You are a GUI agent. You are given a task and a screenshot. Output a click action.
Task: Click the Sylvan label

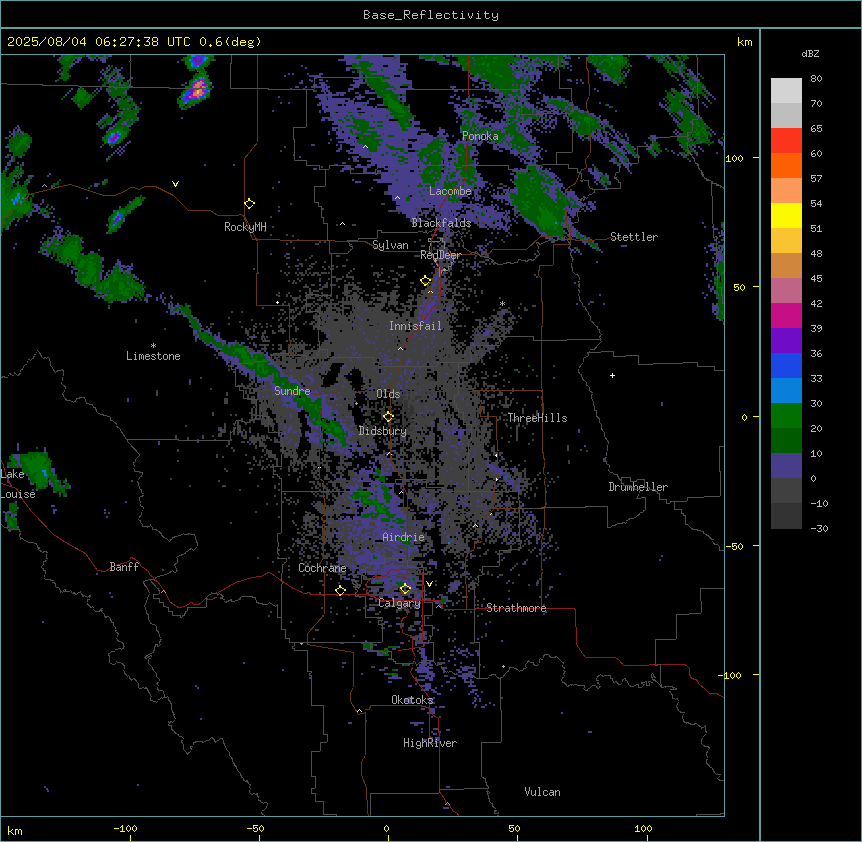click(x=390, y=245)
